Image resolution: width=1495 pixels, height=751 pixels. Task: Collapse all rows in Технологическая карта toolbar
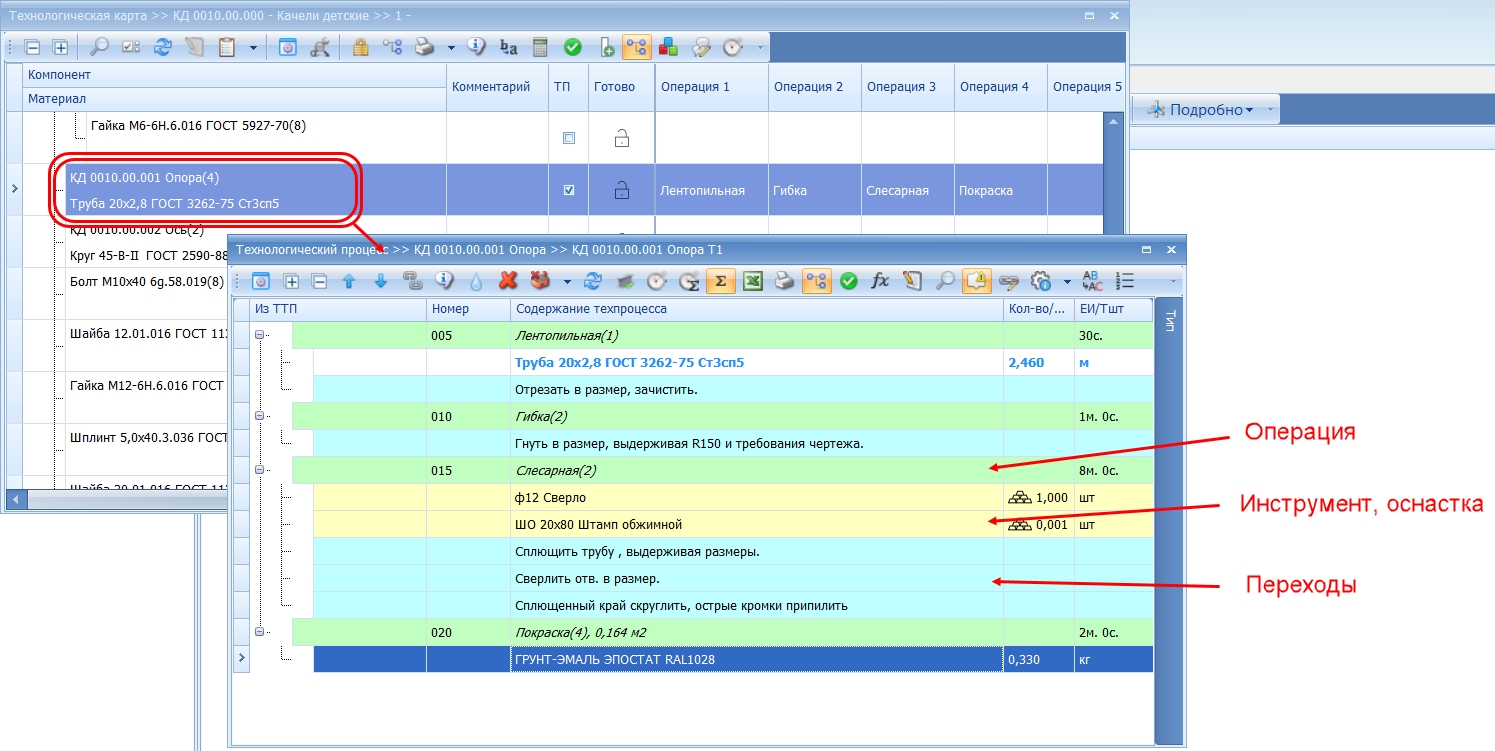[x=32, y=47]
